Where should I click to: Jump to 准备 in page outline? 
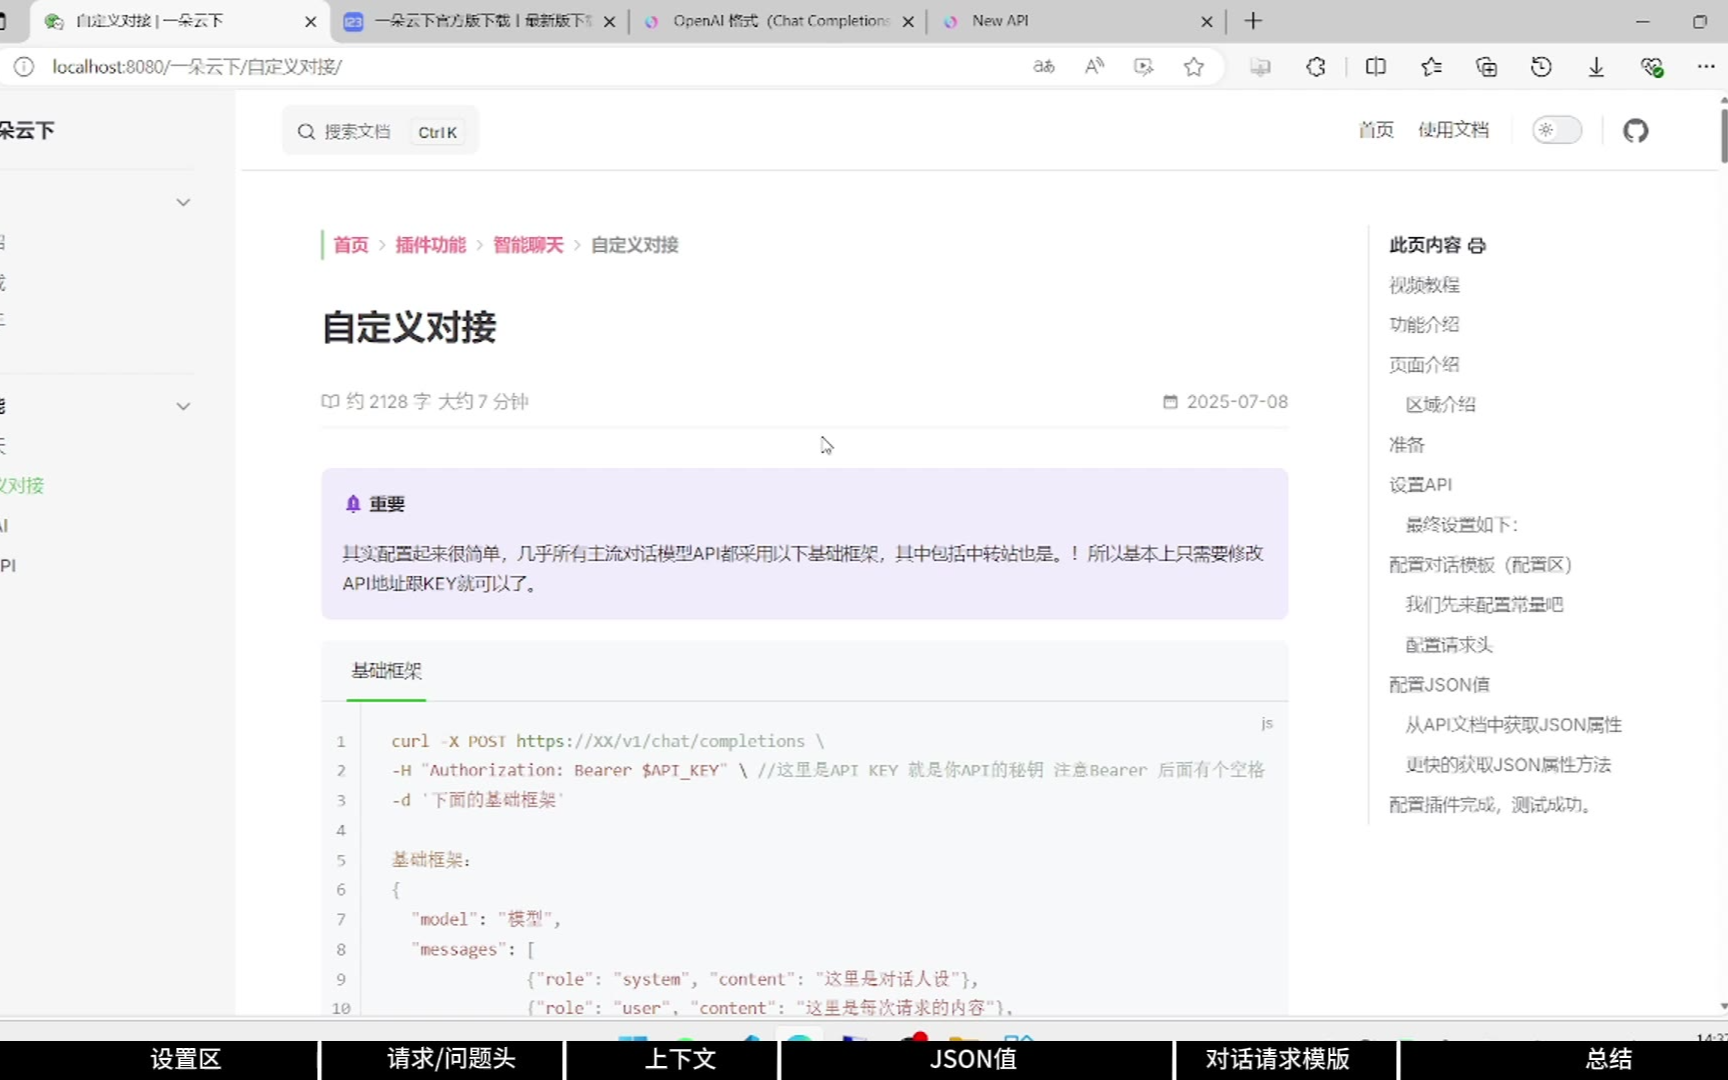pyautogui.click(x=1406, y=445)
